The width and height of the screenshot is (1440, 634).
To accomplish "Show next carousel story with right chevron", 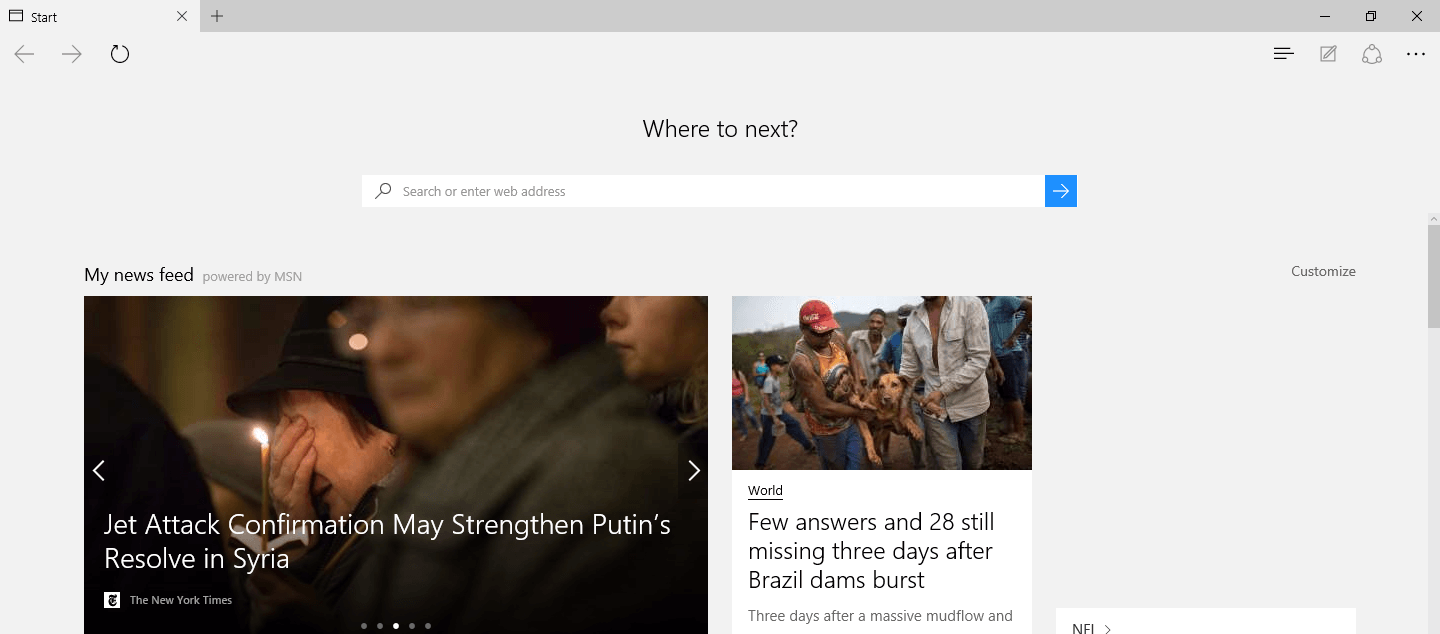I will pyautogui.click(x=694, y=470).
